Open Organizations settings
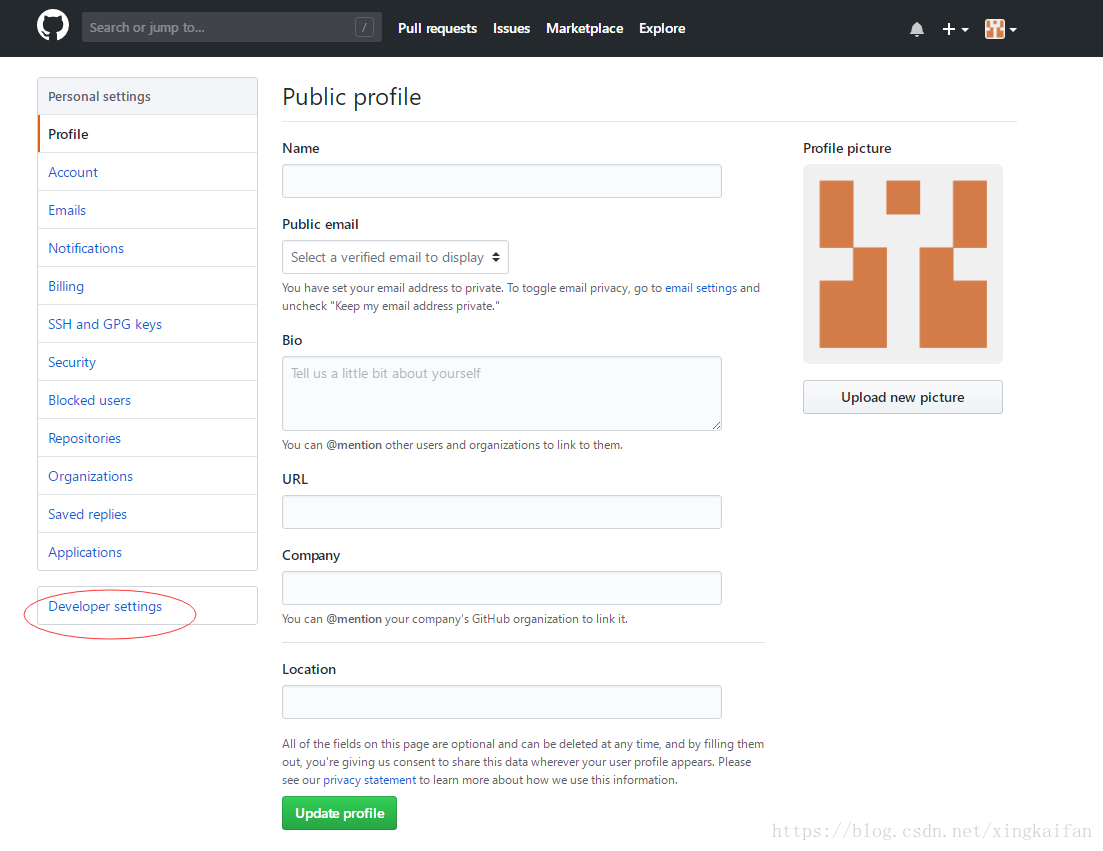This screenshot has height=851, width=1103. [x=148, y=475]
